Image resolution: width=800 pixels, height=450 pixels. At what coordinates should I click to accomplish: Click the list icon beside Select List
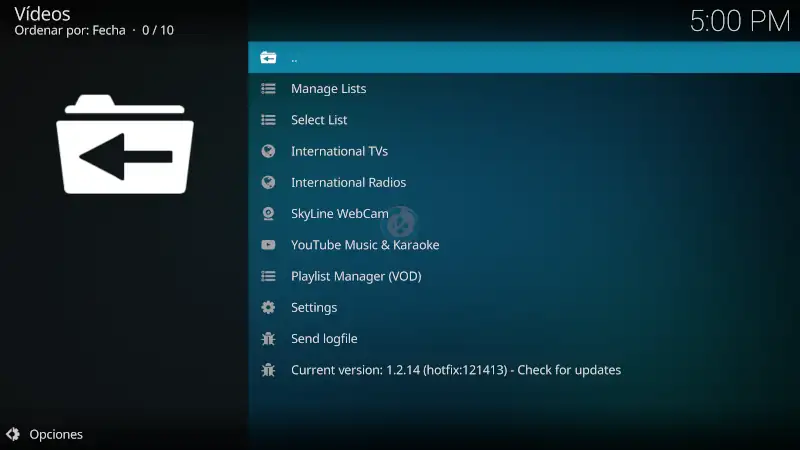[268, 120]
